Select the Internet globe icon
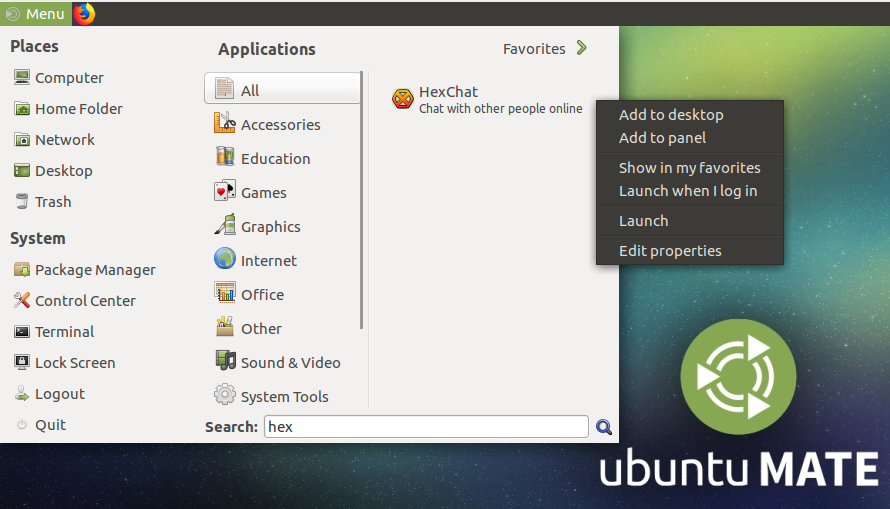 pos(225,259)
